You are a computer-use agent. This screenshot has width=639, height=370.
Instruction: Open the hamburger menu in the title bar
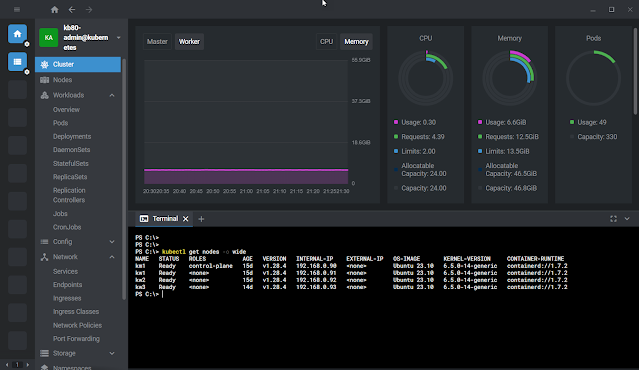pos(17,9)
